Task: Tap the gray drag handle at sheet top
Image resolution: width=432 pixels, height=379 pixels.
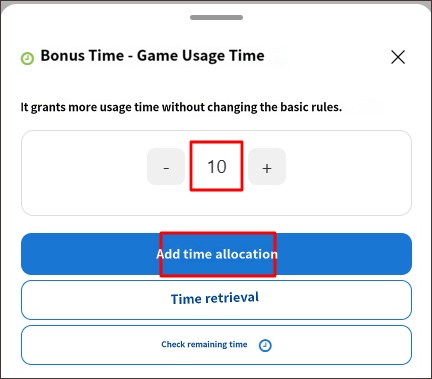Action: [x=216, y=17]
